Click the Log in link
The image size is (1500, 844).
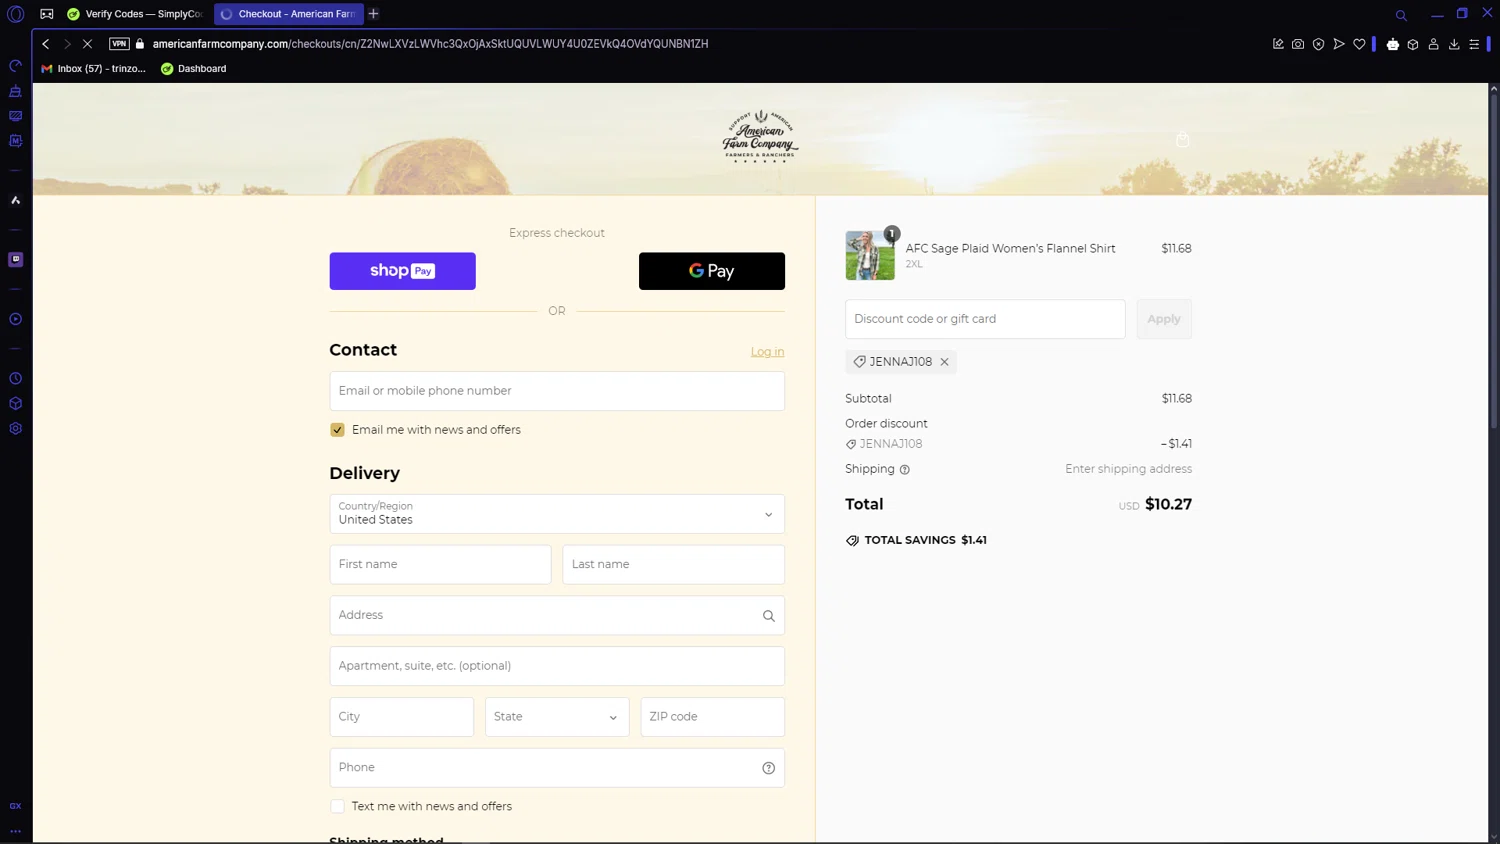[767, 352]
